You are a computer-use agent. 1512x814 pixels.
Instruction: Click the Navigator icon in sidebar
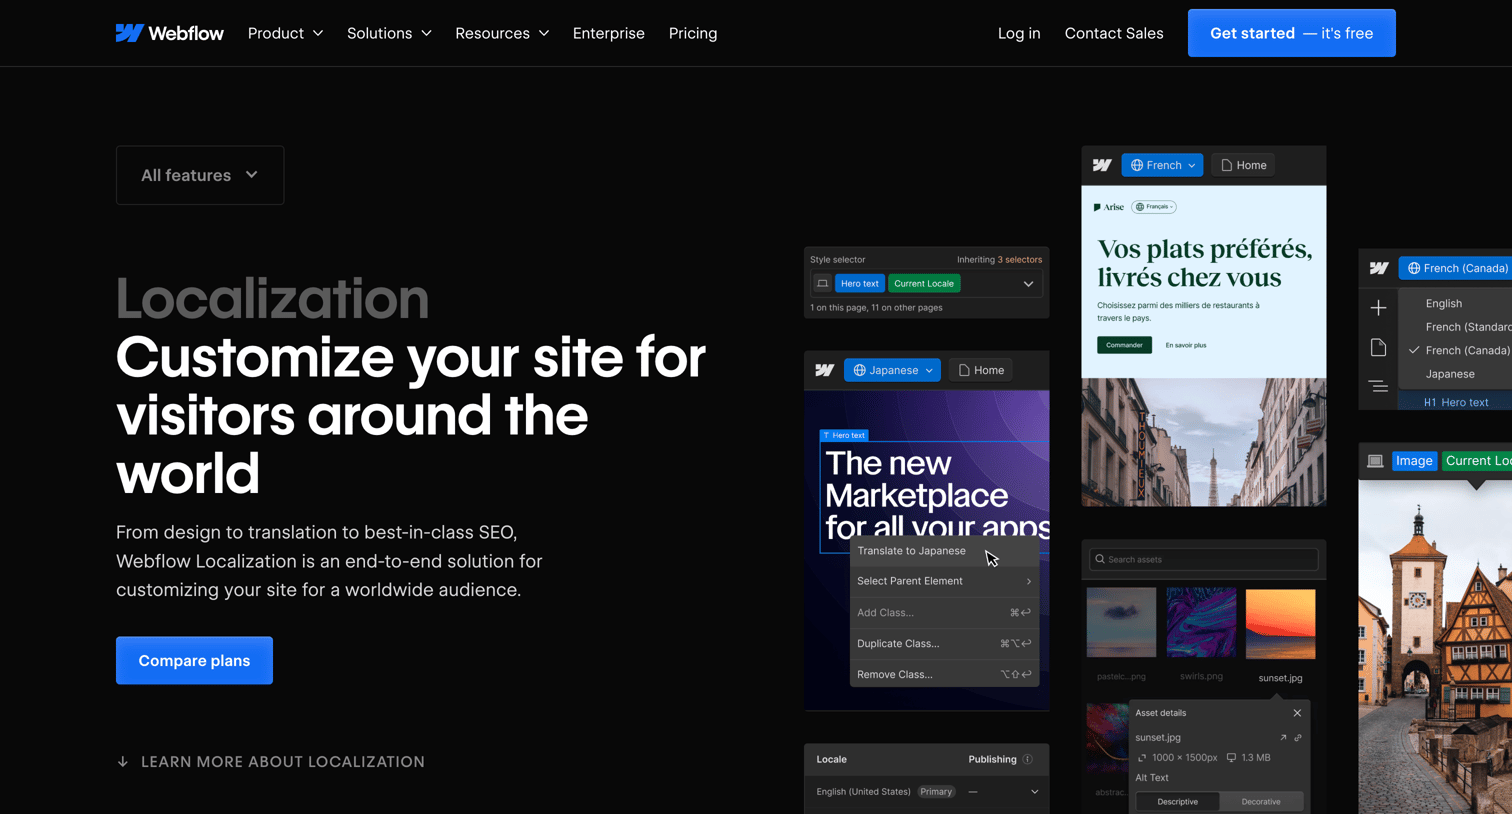[1378, 386]
